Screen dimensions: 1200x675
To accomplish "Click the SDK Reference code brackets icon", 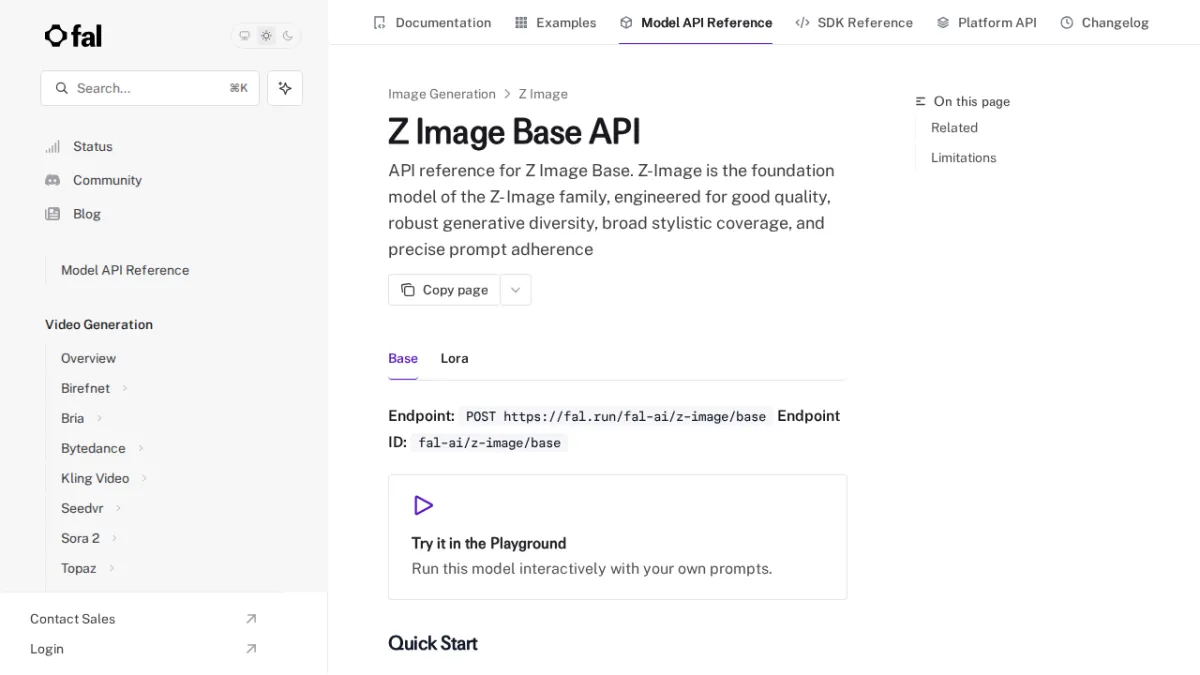I will coord(802,22).
